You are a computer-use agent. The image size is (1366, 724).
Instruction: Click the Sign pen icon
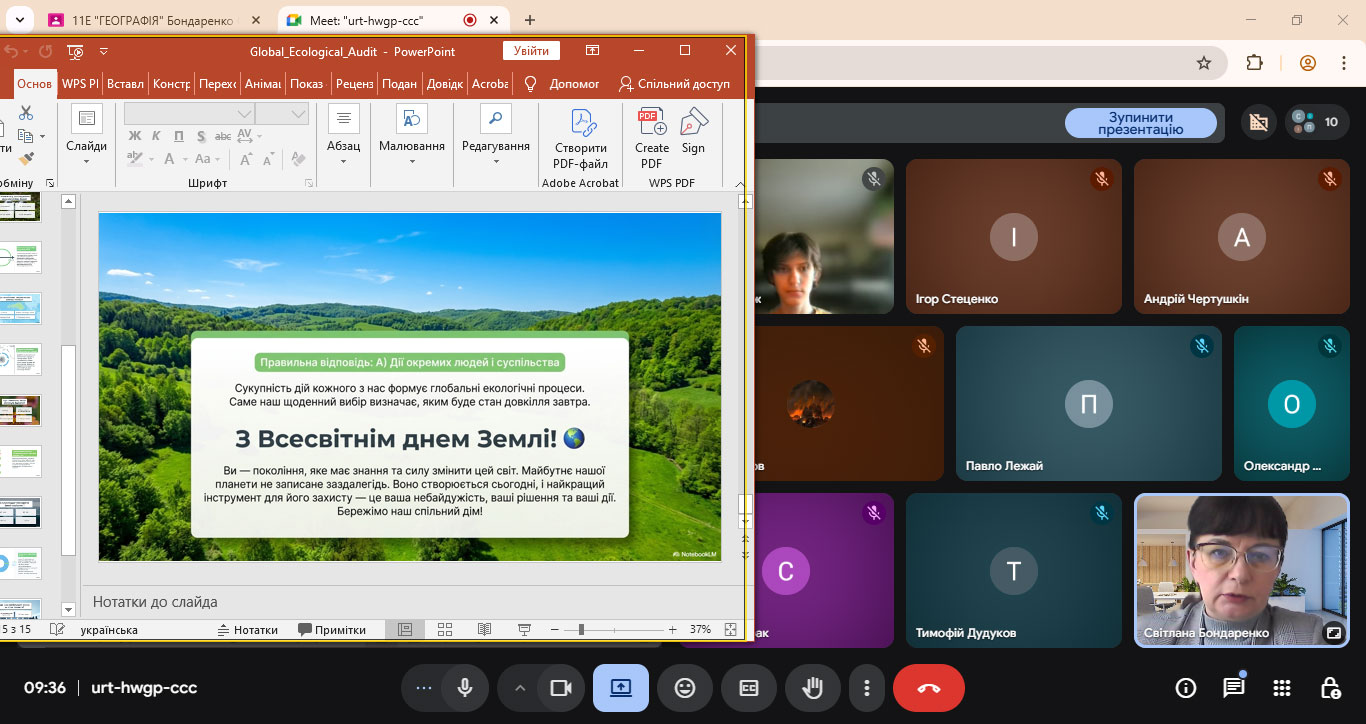pos(693,124)
